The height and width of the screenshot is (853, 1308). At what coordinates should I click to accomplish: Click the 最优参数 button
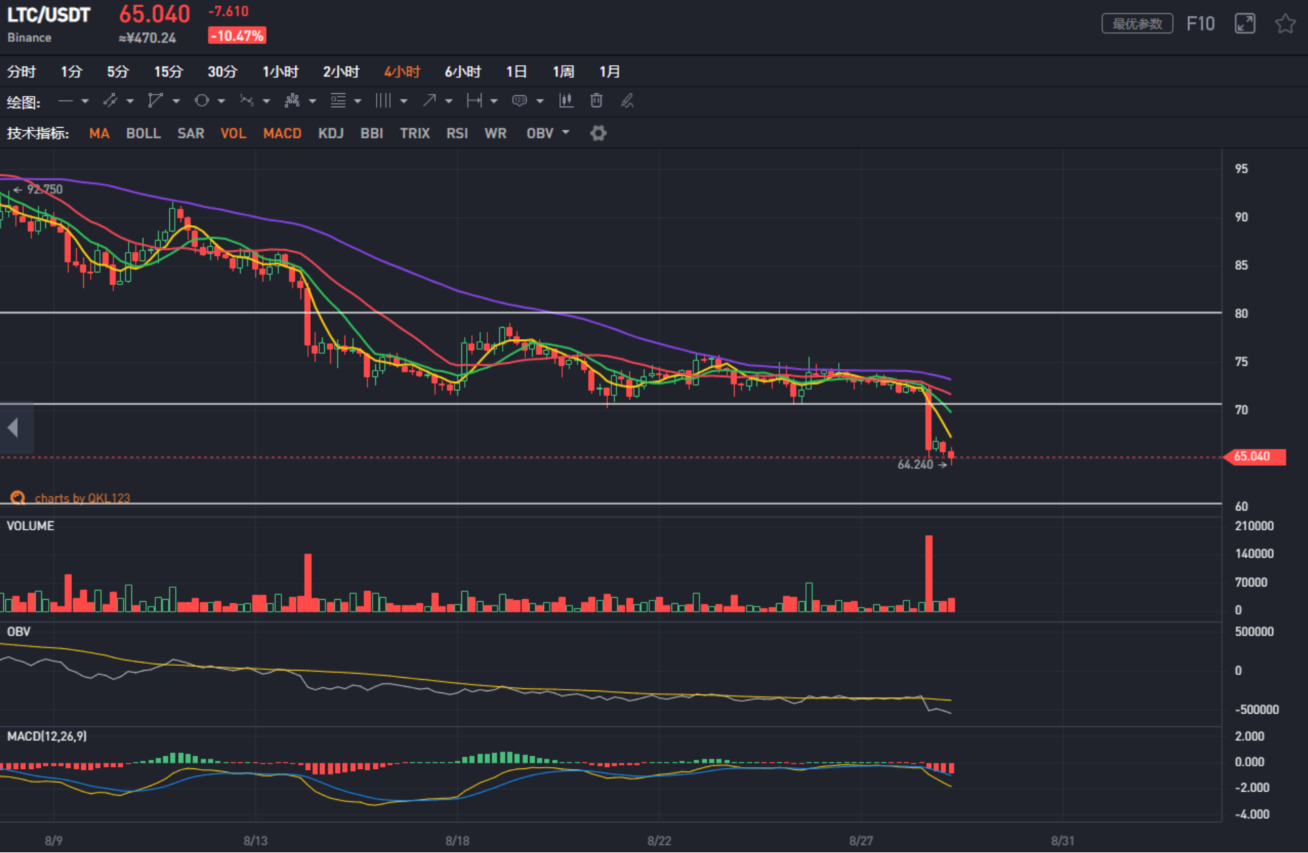(1137, 23)
